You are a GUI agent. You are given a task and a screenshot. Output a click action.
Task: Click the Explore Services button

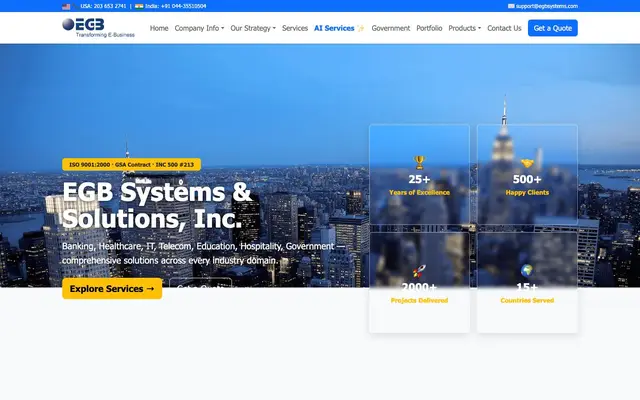pos(112,289)
